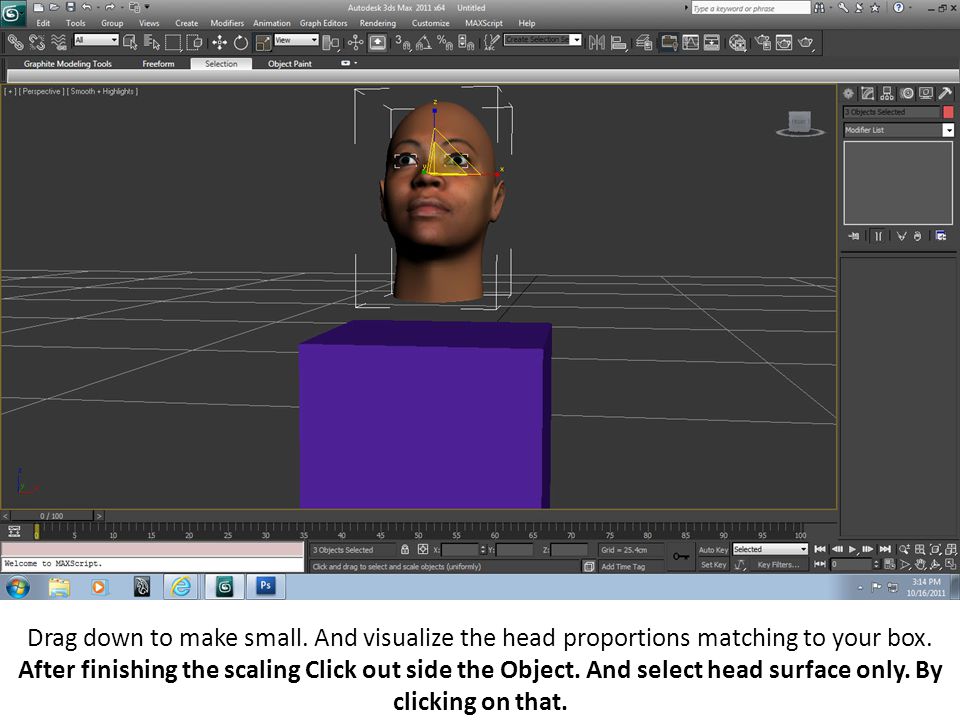This screenshot has height=720, width=960.
Task: Click the Select Object tool
Action: pyautogui.click(x=130, y=42)
